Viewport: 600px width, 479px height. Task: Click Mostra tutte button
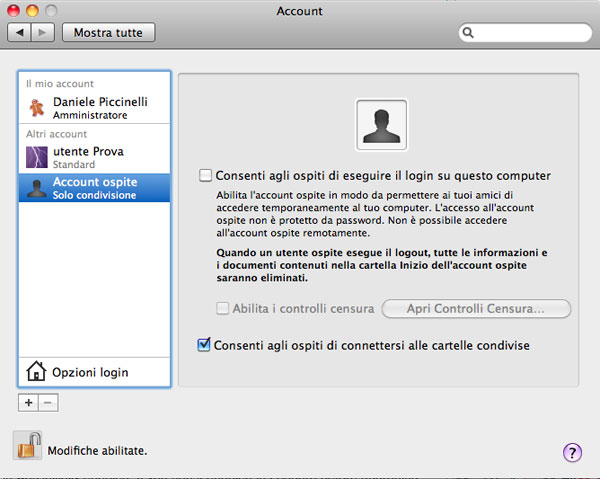point(108,33)
